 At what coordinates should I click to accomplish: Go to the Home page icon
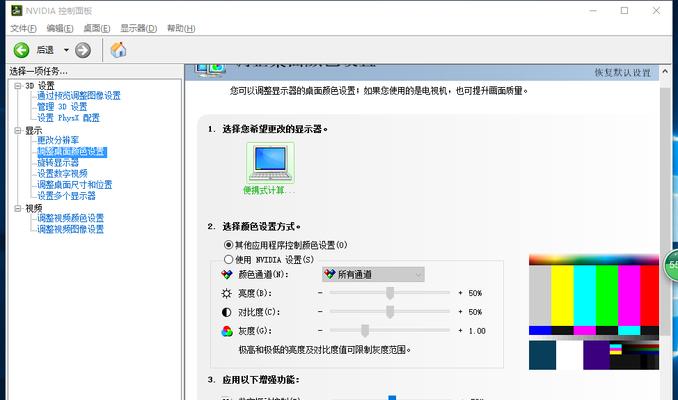pos(118,50)
